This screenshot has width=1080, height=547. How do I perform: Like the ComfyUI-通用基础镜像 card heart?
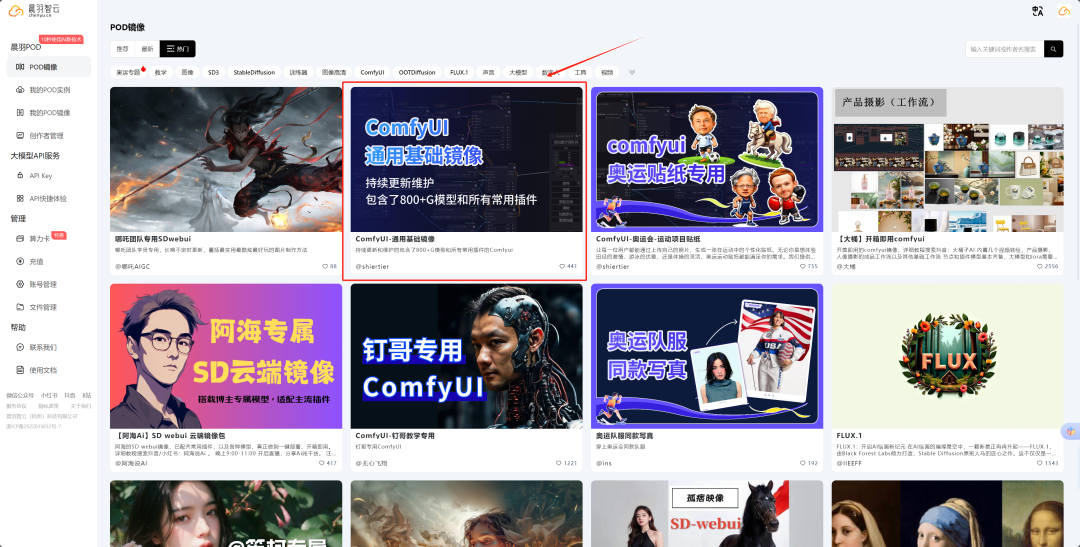[562, 266]
